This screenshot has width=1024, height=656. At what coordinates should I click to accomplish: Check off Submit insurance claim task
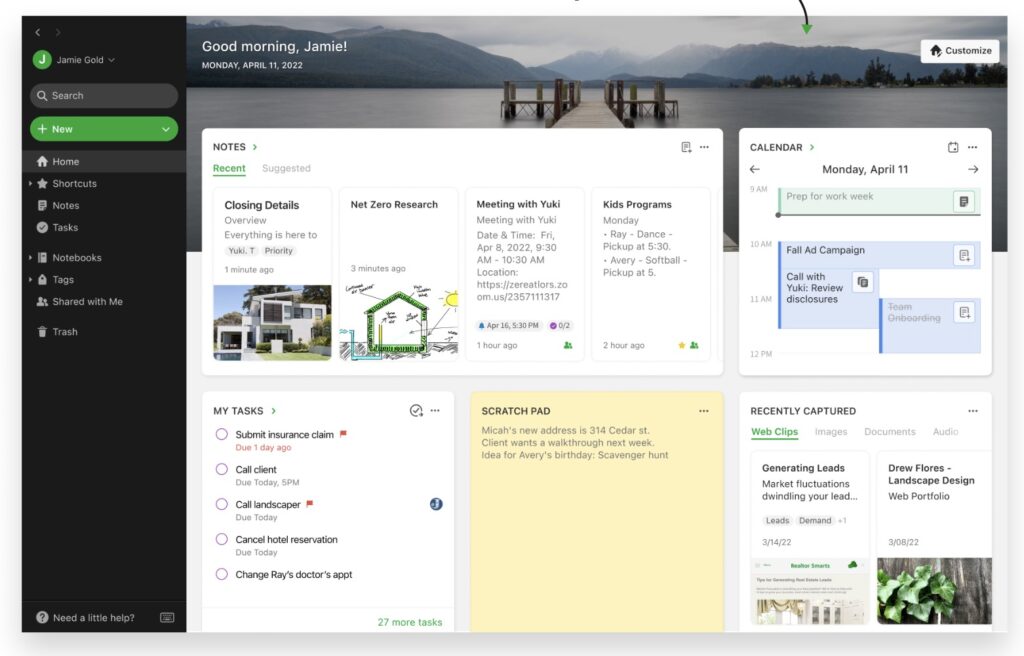coord(221,434)
